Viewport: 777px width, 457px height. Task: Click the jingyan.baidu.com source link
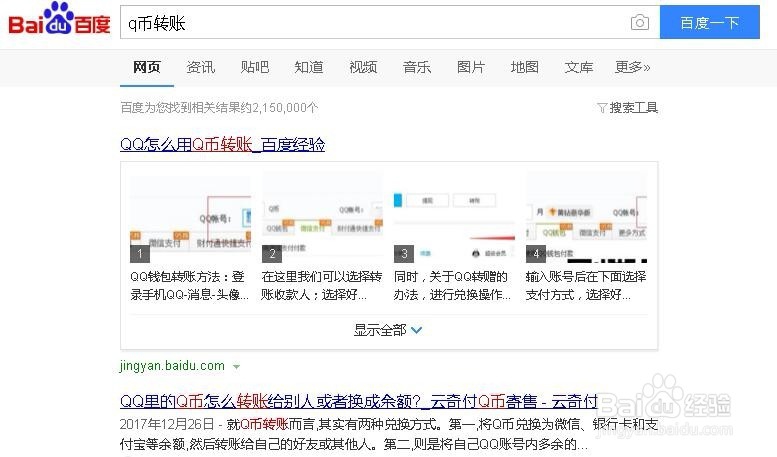(x=172, y=366)
